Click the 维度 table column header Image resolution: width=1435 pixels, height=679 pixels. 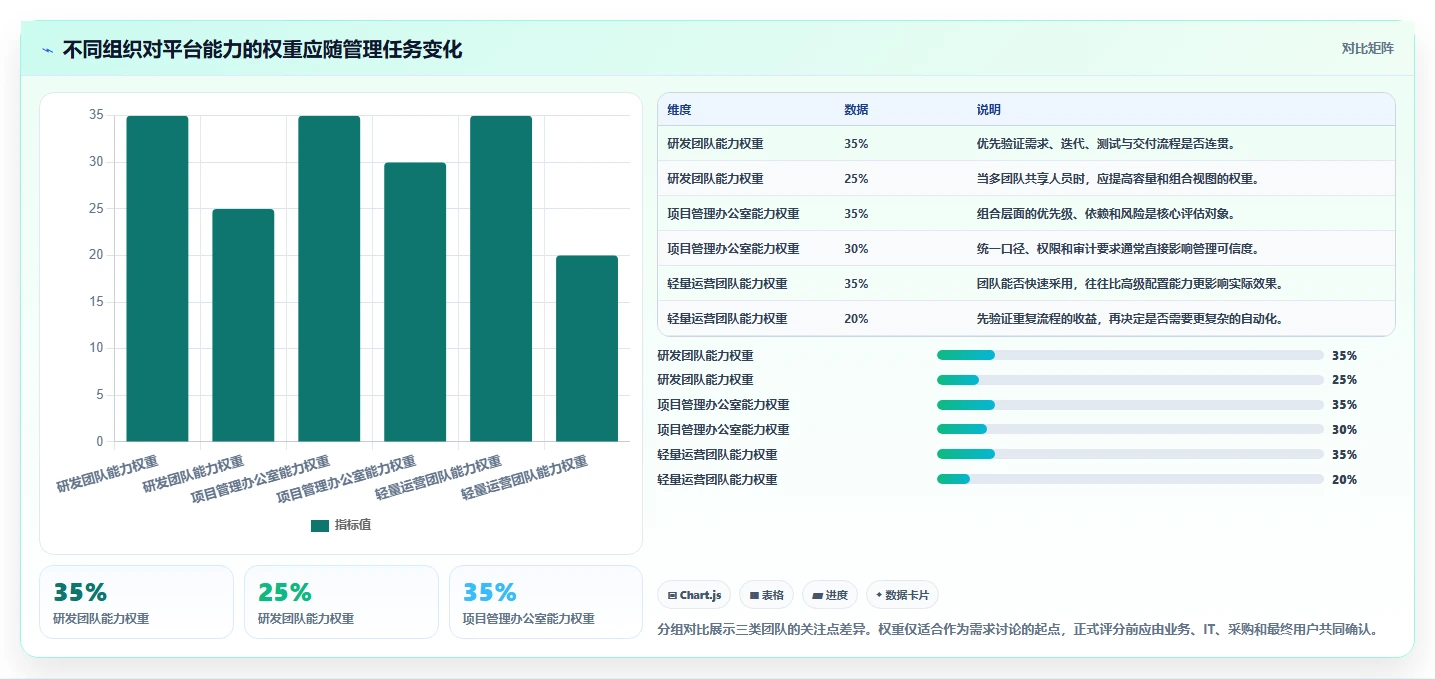point(680,109)
